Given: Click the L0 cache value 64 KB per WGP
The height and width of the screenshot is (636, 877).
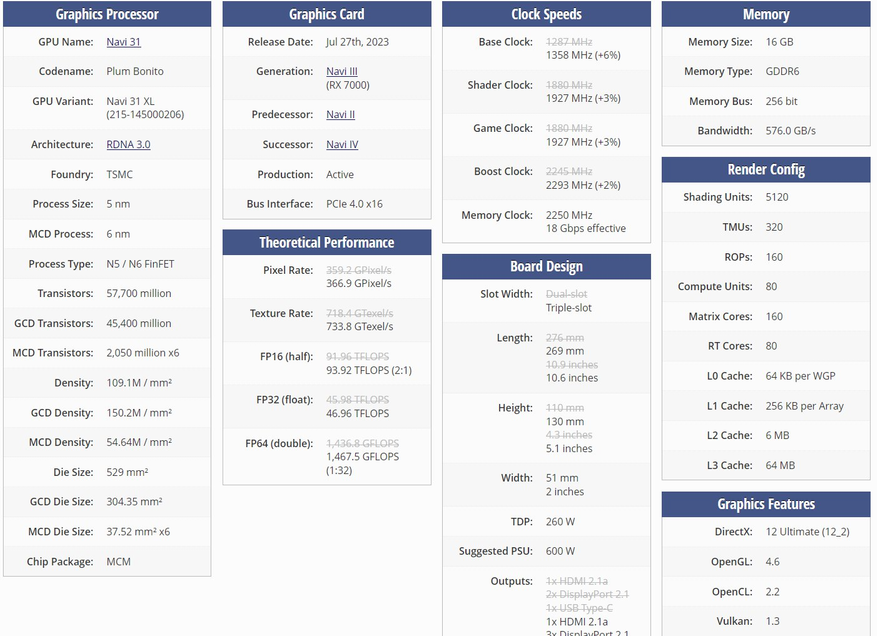Looking at the screenshot, I should click(x=800, y=376).
